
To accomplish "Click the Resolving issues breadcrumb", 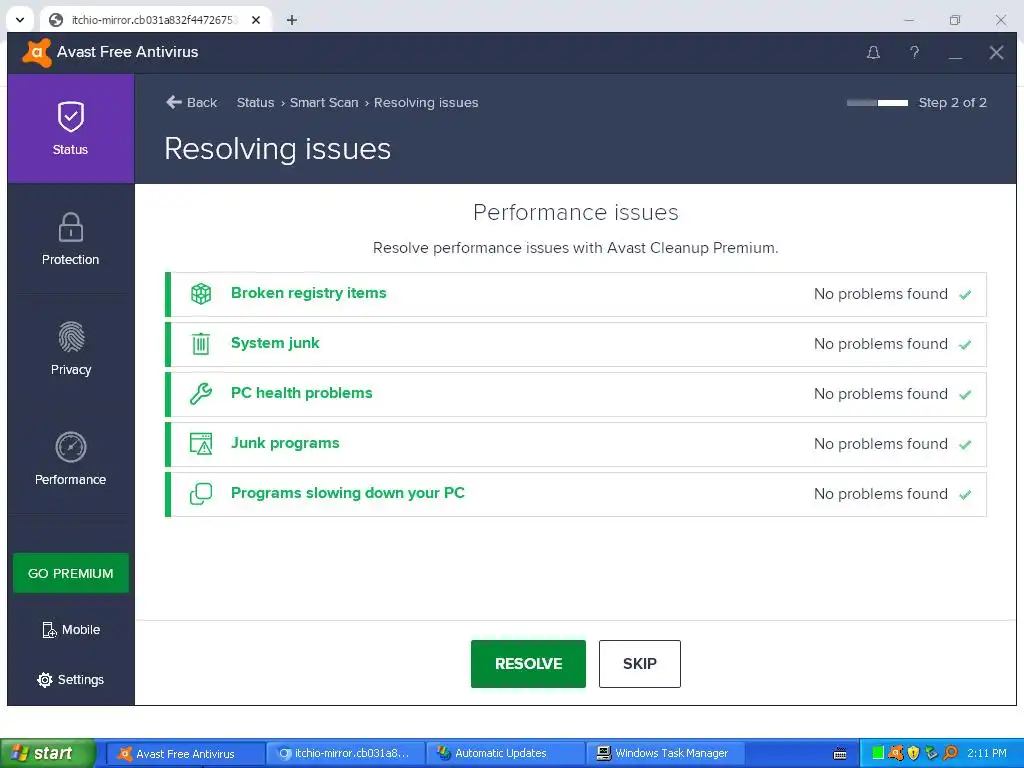I will coord(426,103).
